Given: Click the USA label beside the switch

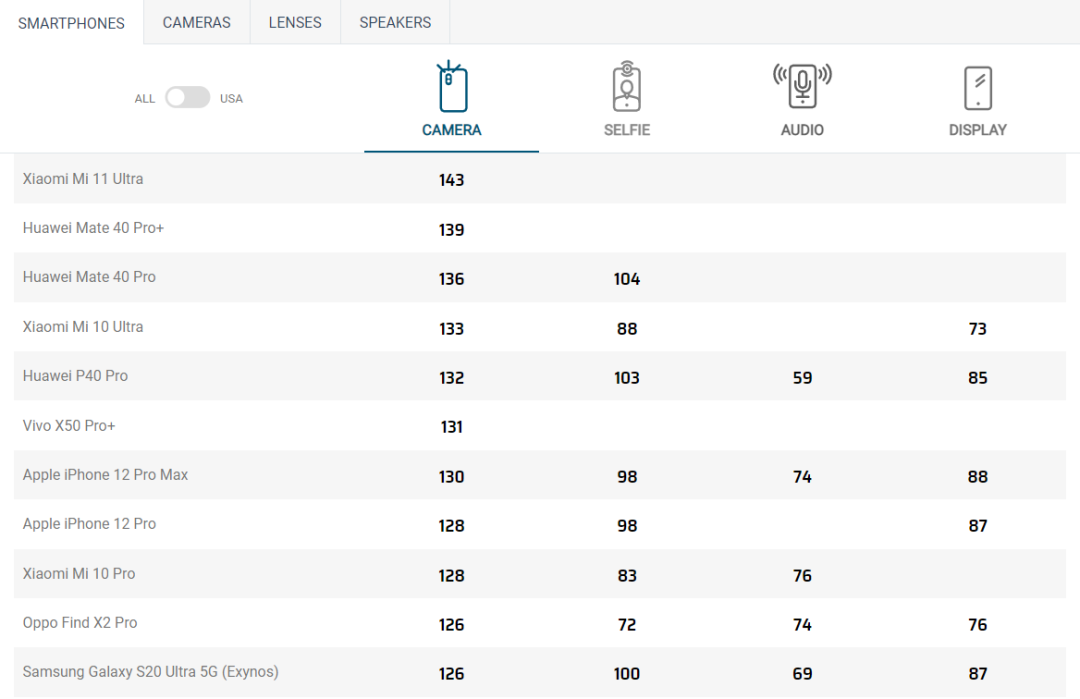Looking at the screenshot, I should click(231, 99).
